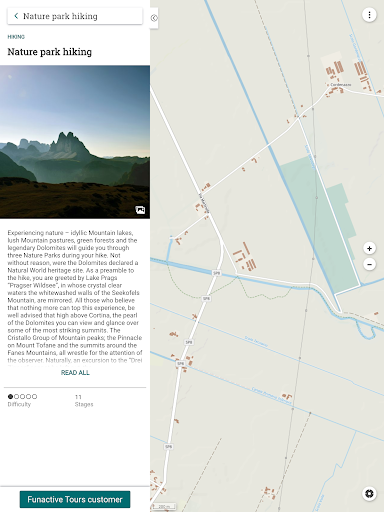Expand the description with READ ALL
The height and width of the screenshot is (512, 384).
pos(75,373)
